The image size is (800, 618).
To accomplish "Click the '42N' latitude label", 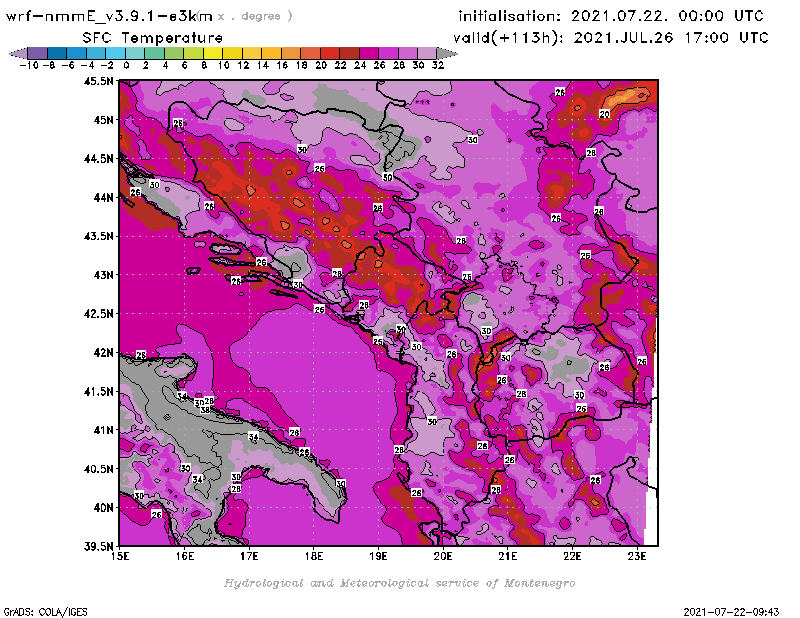I will click(x=103, y=353).
